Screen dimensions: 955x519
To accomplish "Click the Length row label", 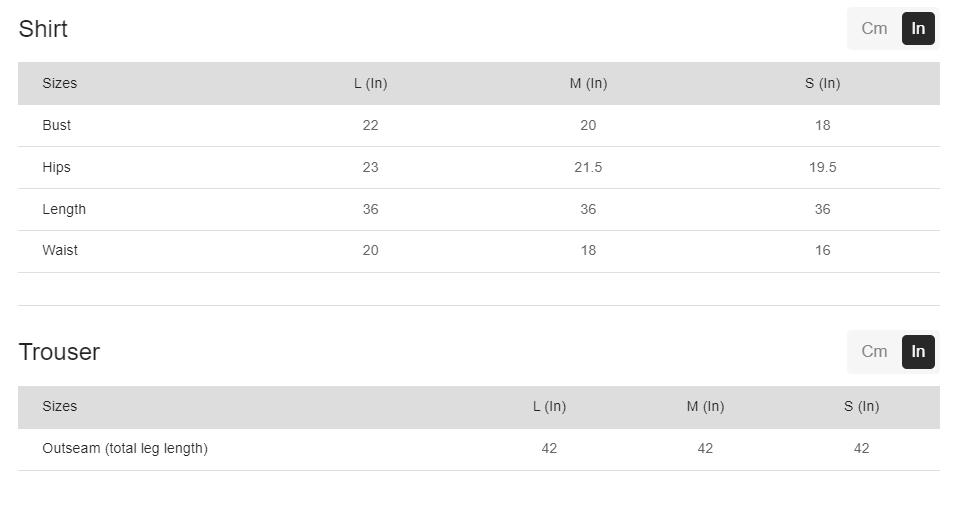I will click(x=64, y=210).
